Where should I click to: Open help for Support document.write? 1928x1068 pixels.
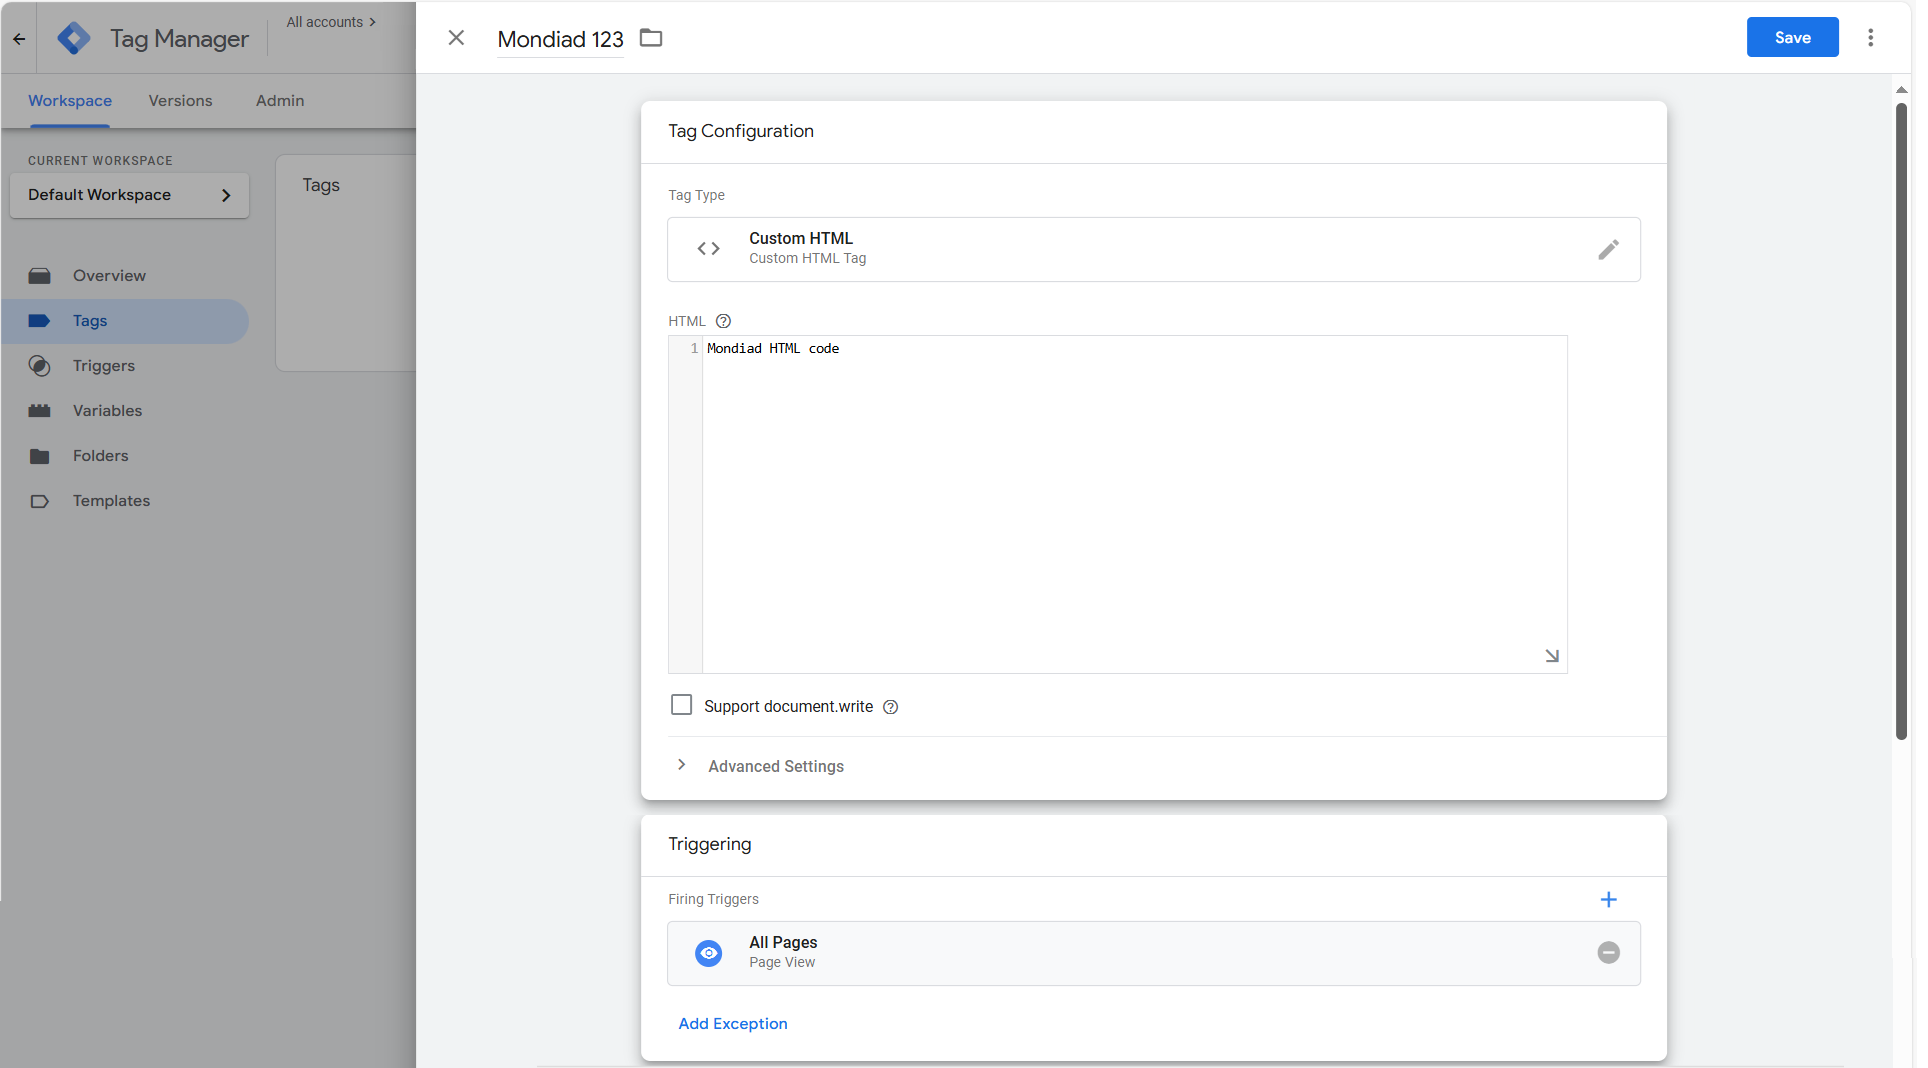(890, 707)
